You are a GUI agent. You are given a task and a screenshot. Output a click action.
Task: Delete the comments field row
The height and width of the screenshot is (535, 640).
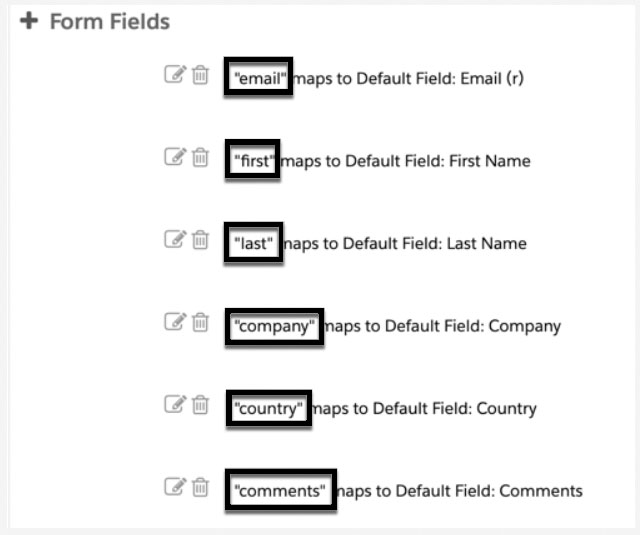click(x=200, y=487)
